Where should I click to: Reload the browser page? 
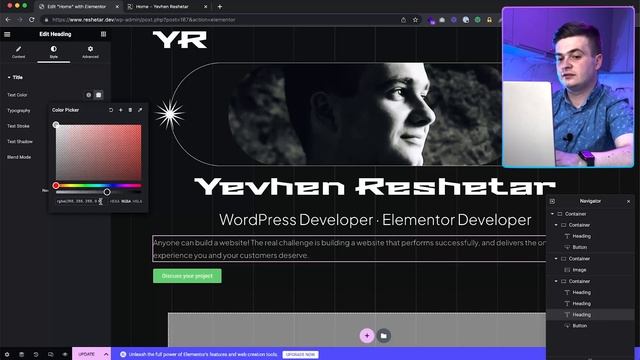click(x=31, y=20)
